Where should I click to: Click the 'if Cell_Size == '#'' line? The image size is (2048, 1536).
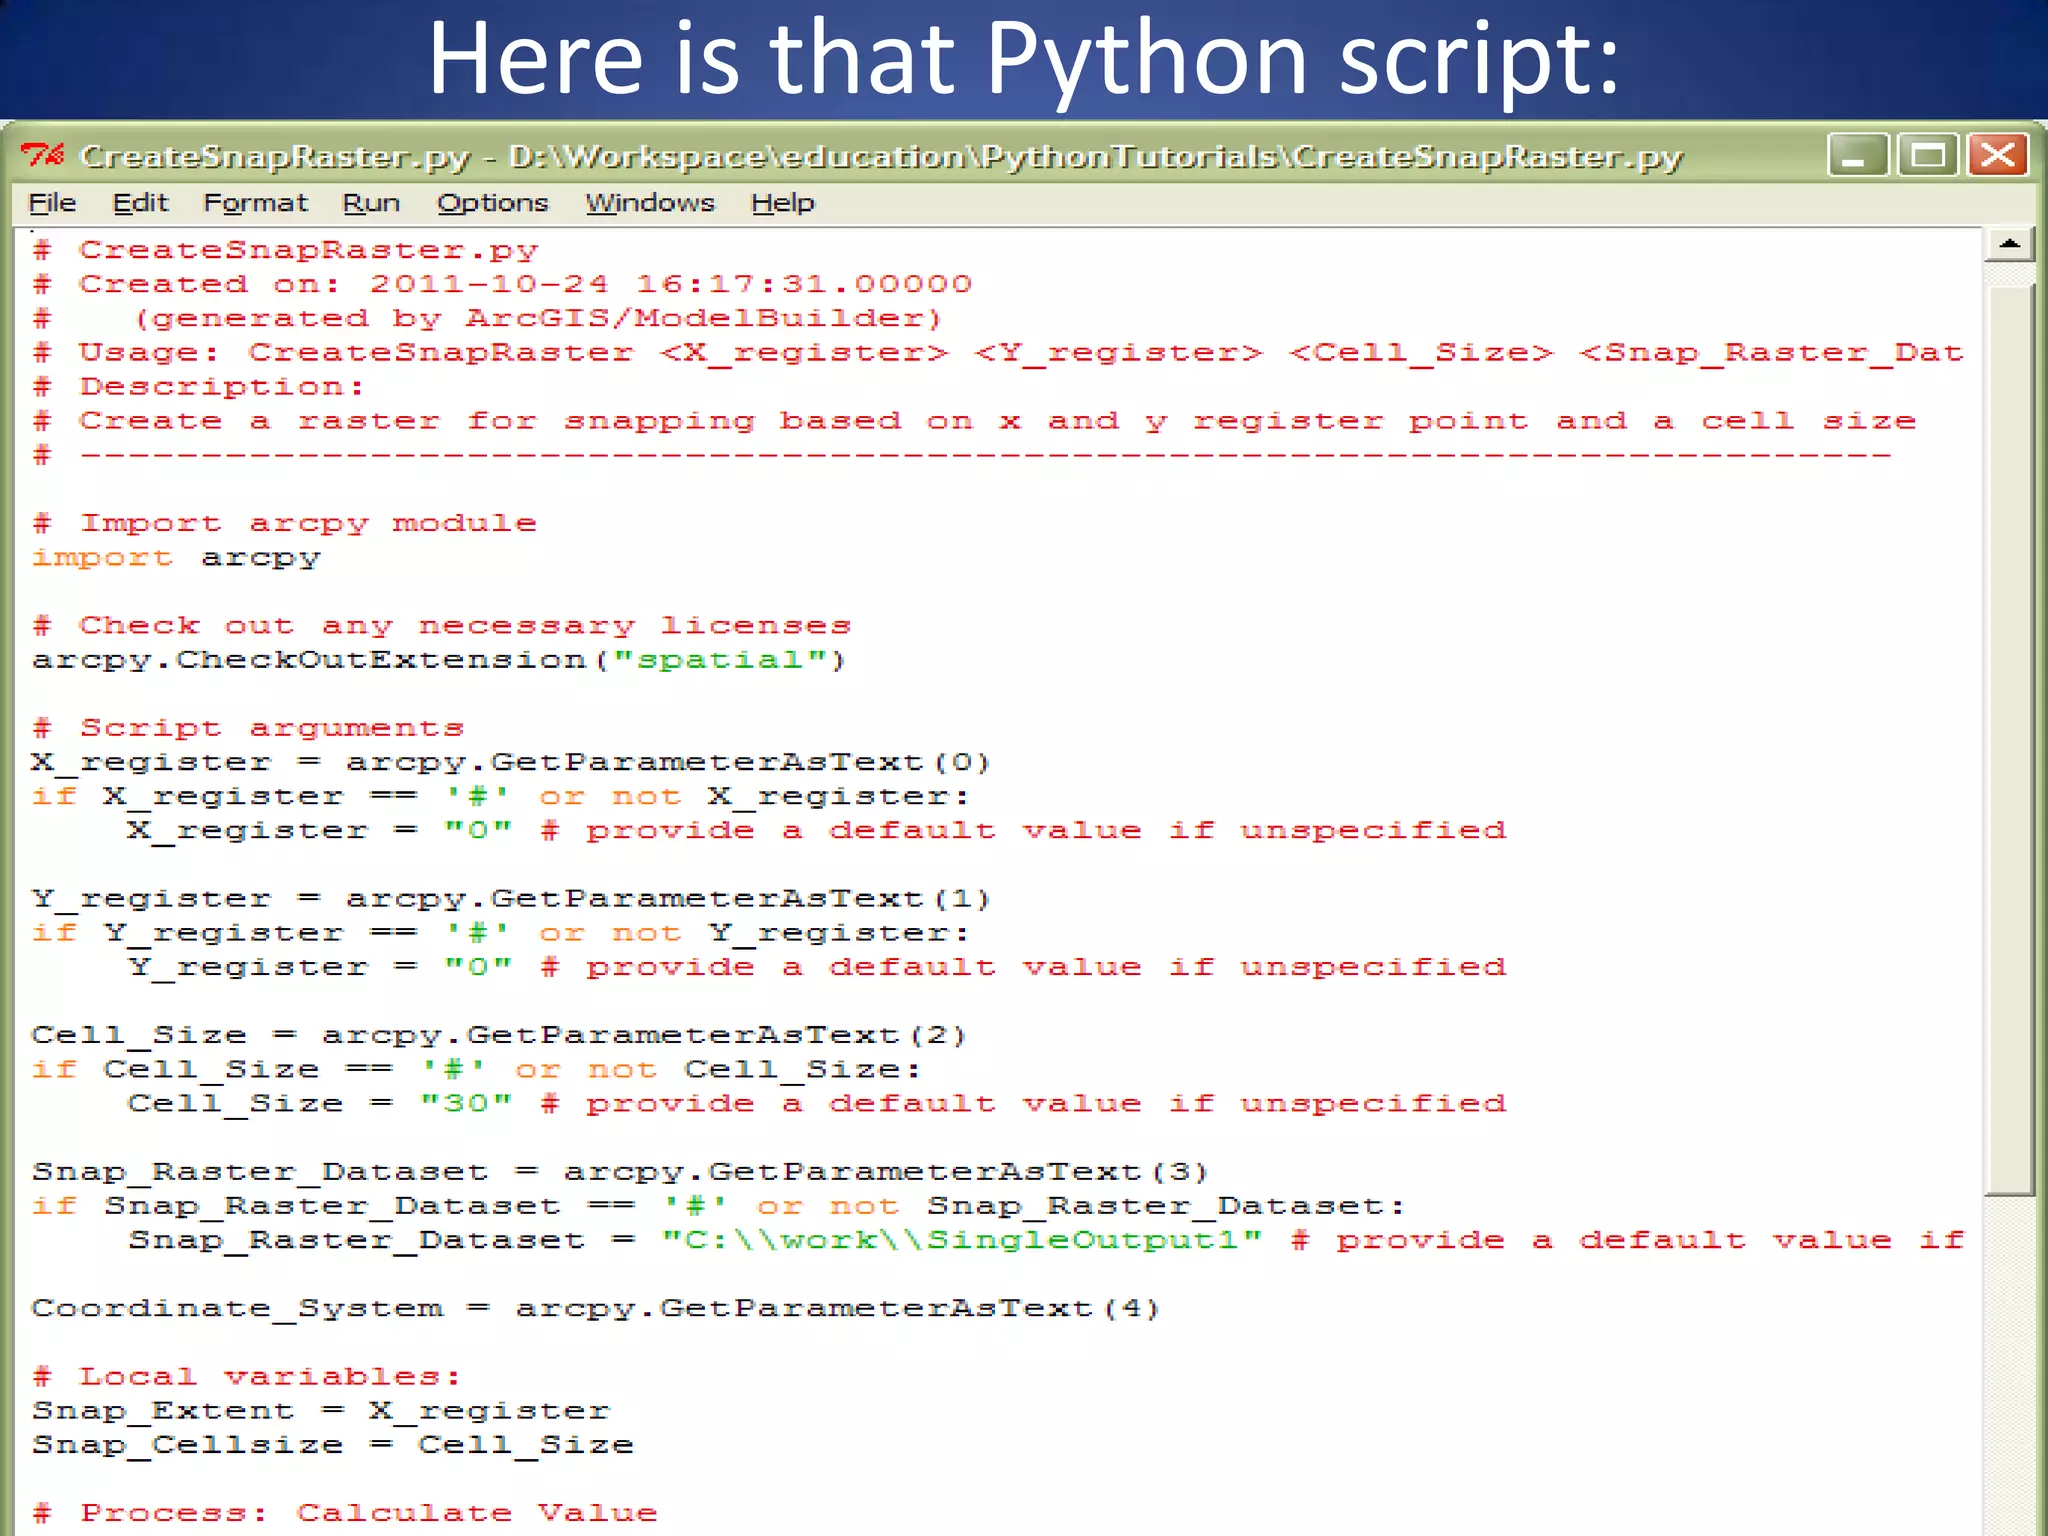(476, 1070)
